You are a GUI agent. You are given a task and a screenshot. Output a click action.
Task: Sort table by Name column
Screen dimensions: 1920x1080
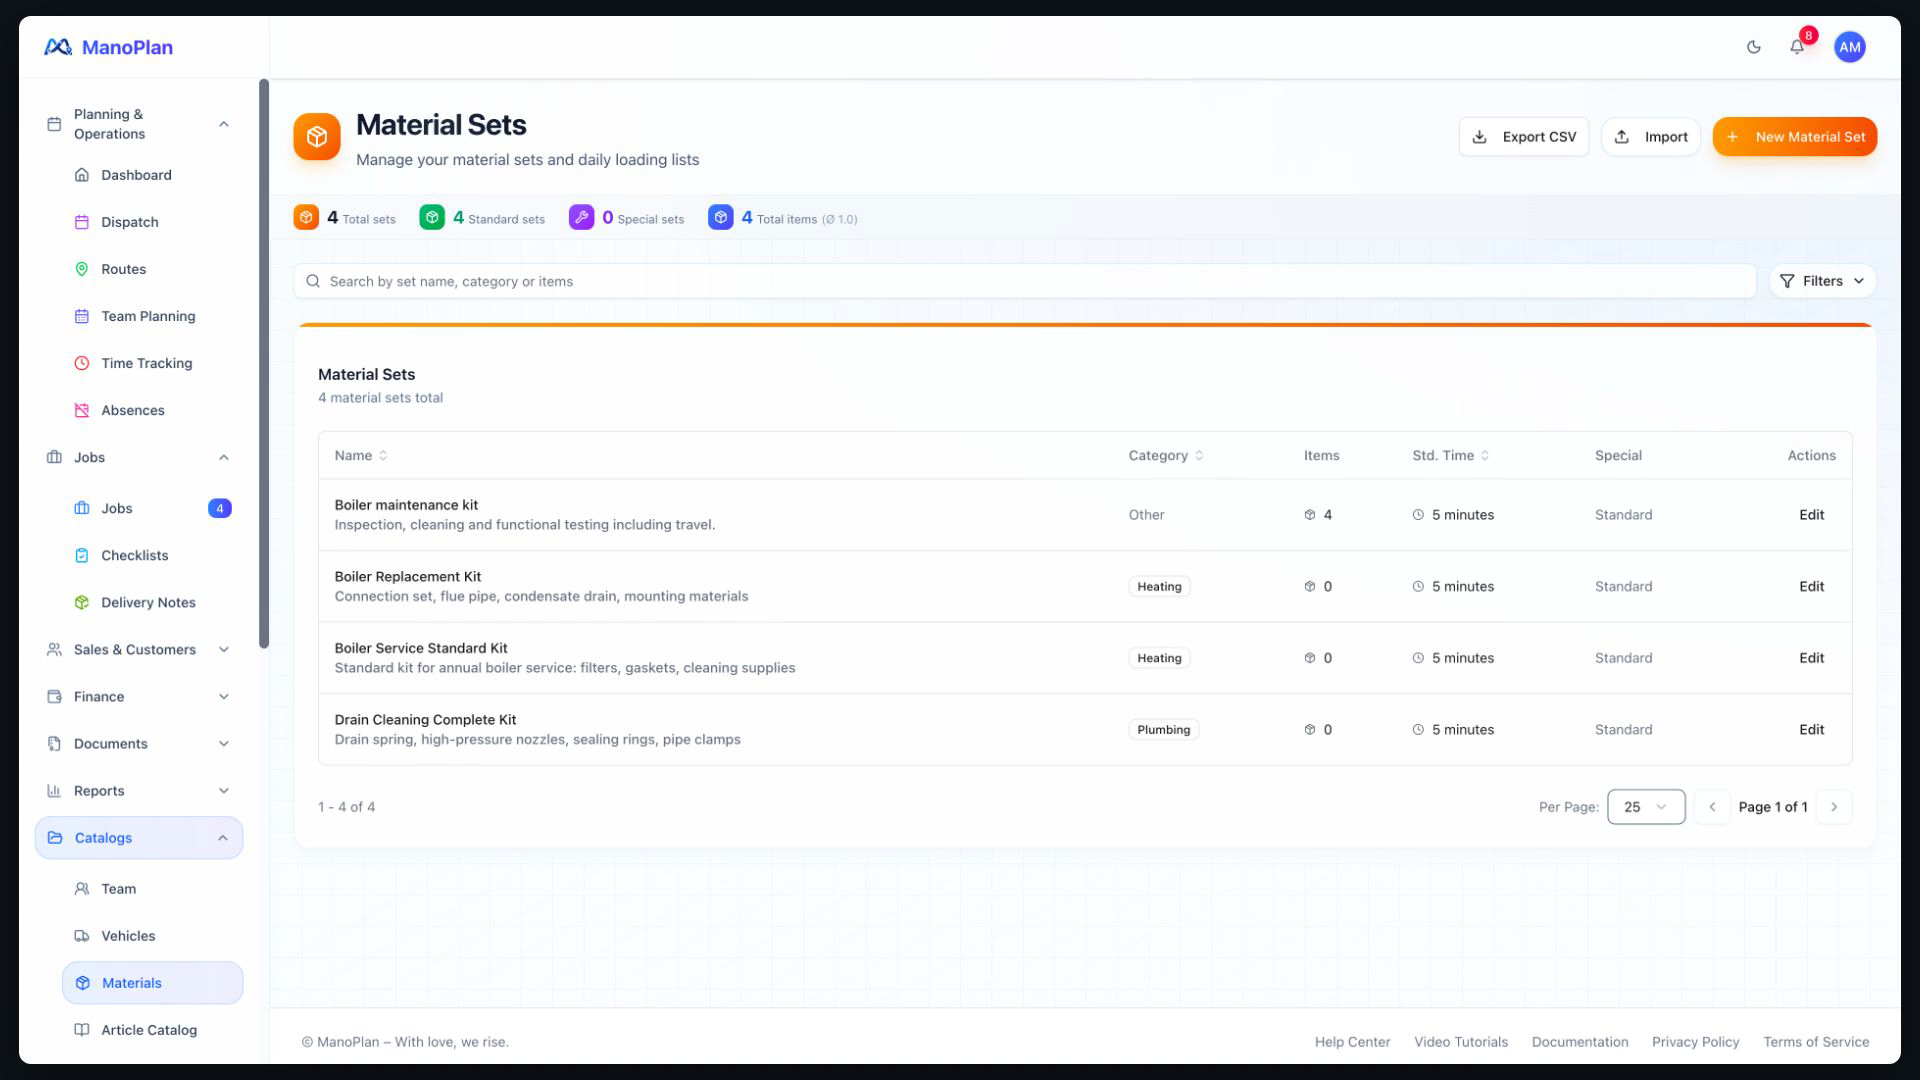(361, 455)
